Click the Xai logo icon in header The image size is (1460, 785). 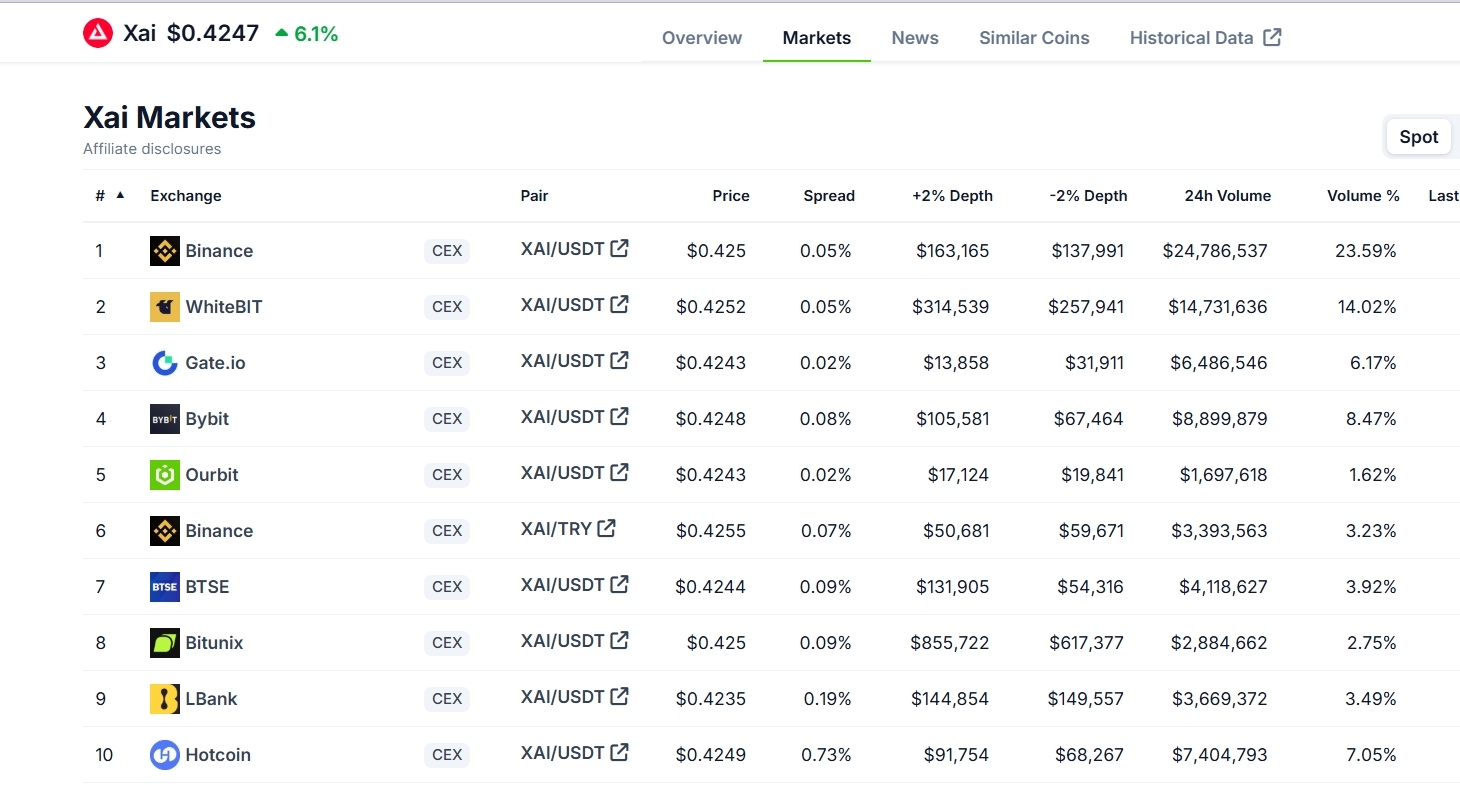97,34
